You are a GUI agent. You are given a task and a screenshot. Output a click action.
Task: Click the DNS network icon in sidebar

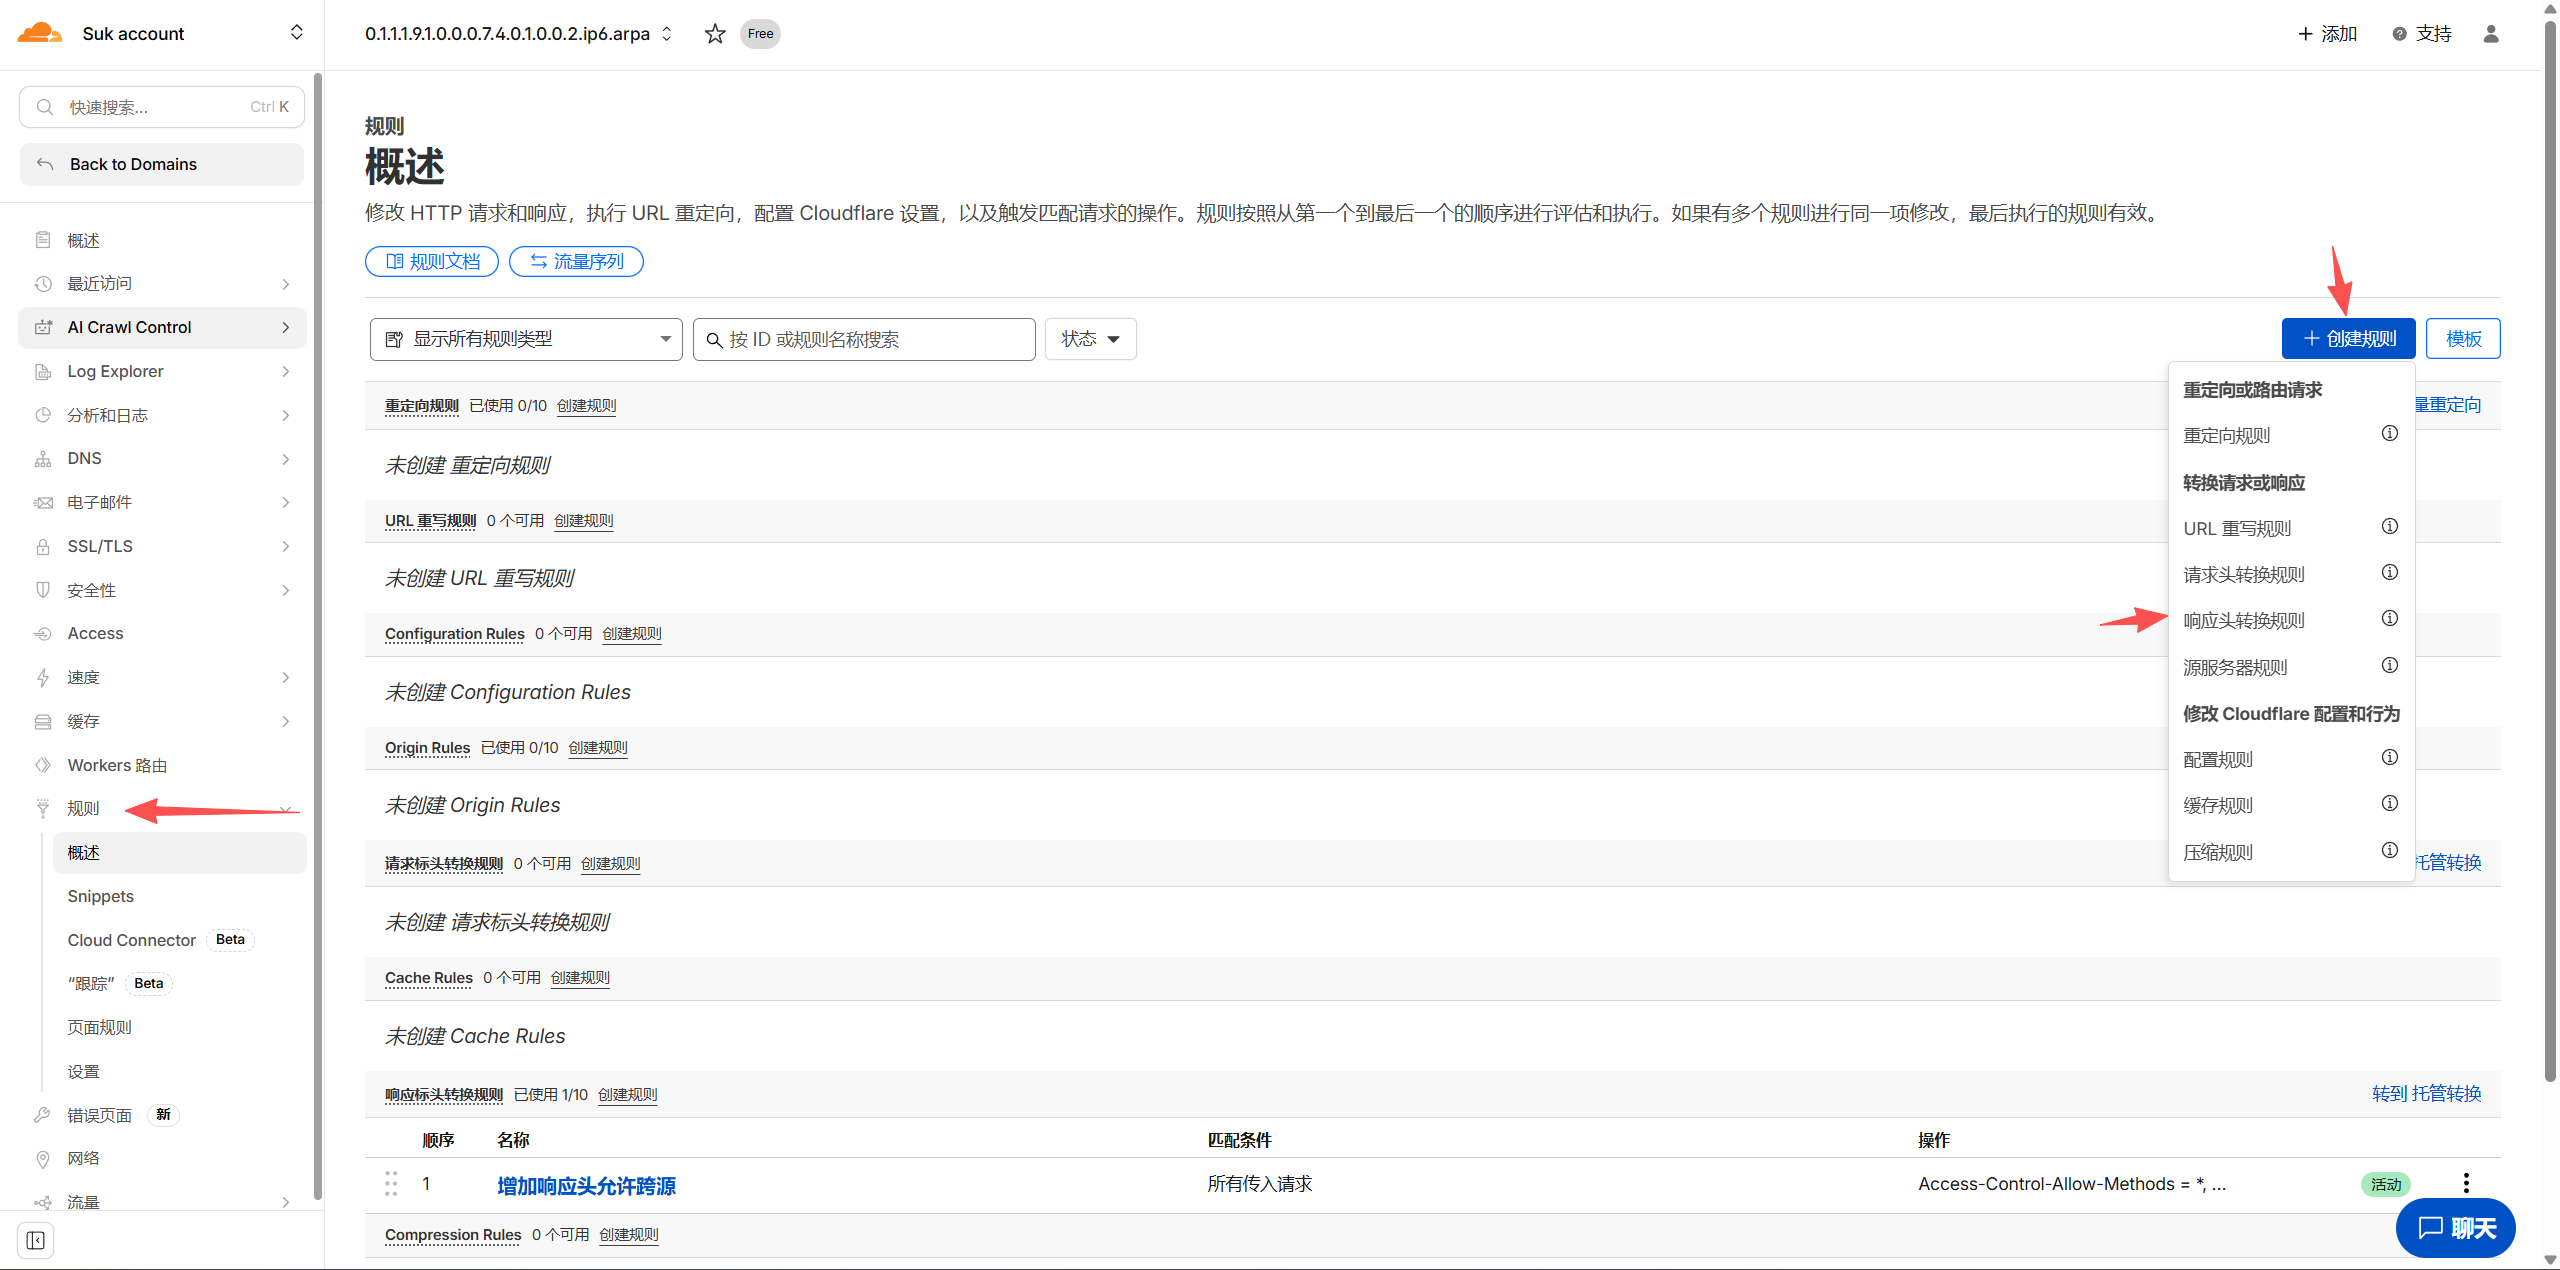coord(43,459)
